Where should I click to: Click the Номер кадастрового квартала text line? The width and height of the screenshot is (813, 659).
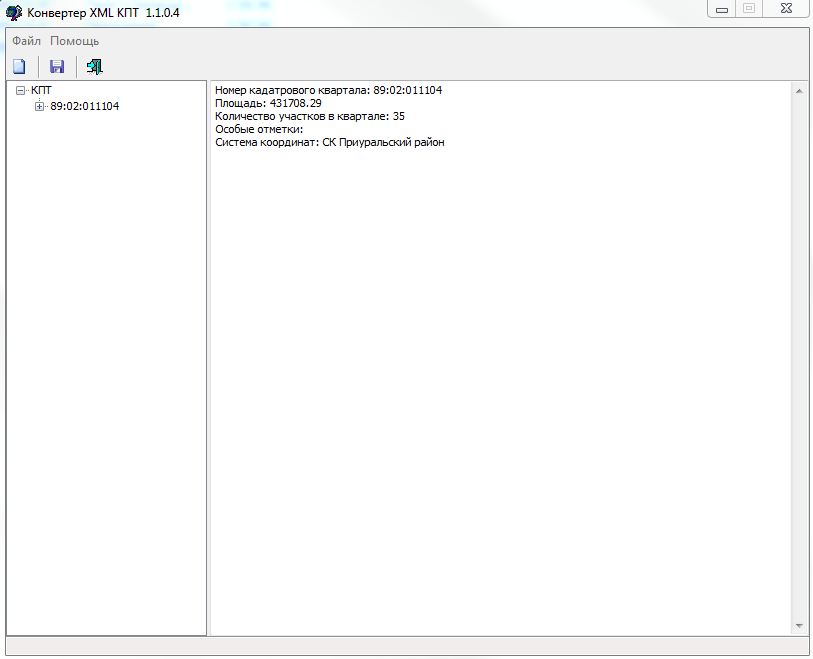point(328,91)
